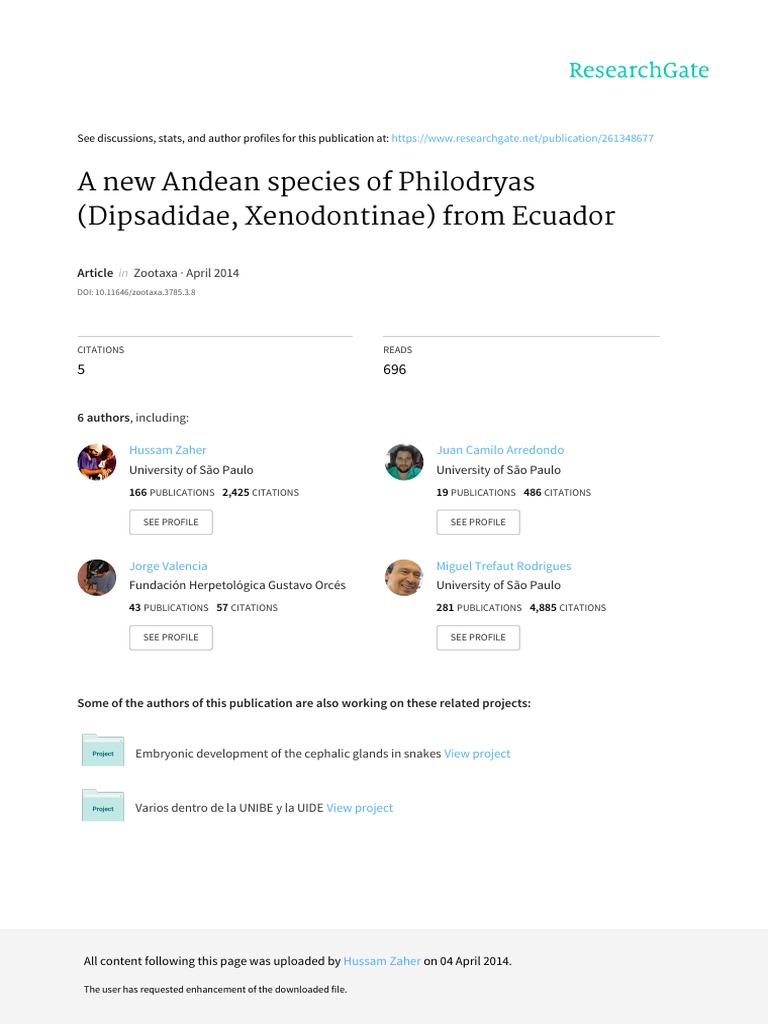Click Project icon beside UNIBE y UIDE
The width and height of the screenshot is (768, 1024).
point(102,805)
